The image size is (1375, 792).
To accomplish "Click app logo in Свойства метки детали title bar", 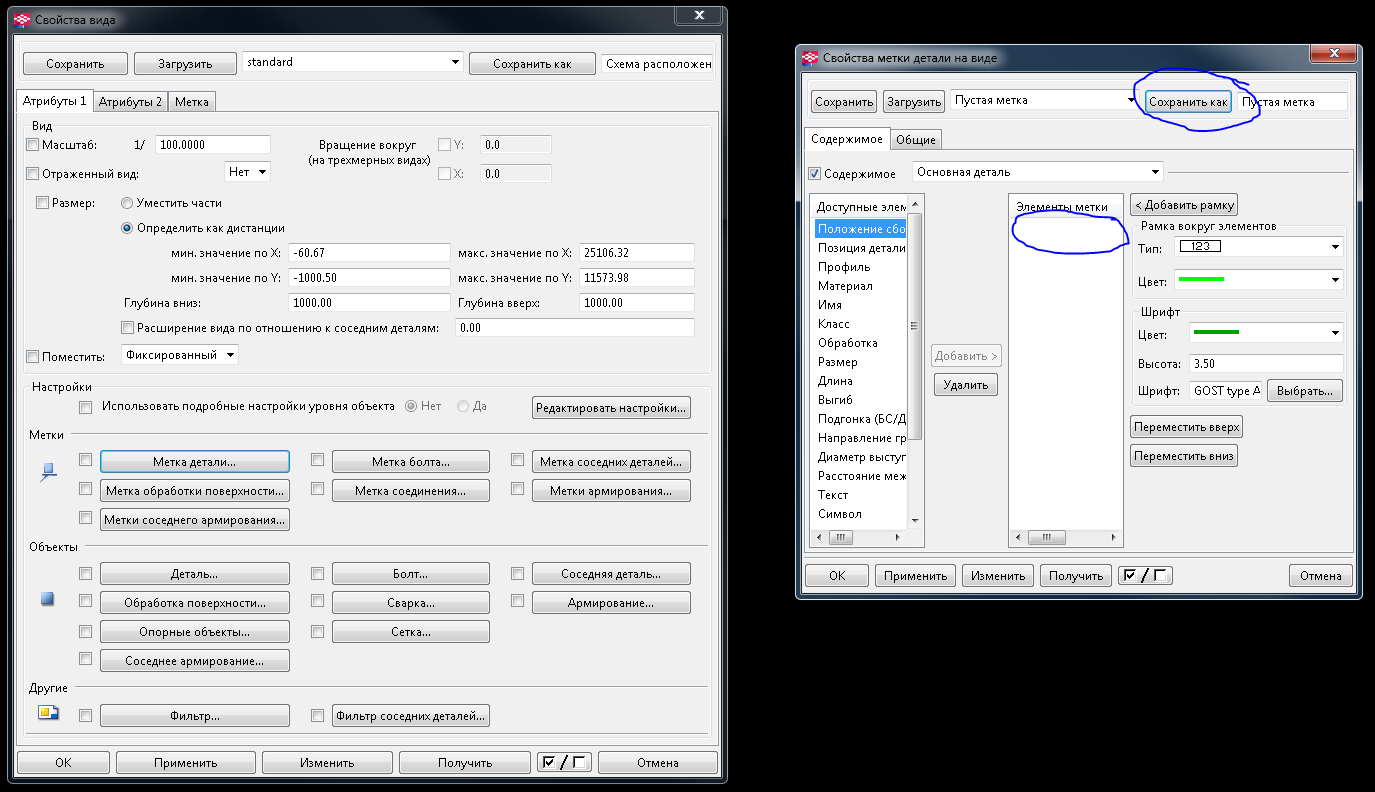I will [810, 58].
